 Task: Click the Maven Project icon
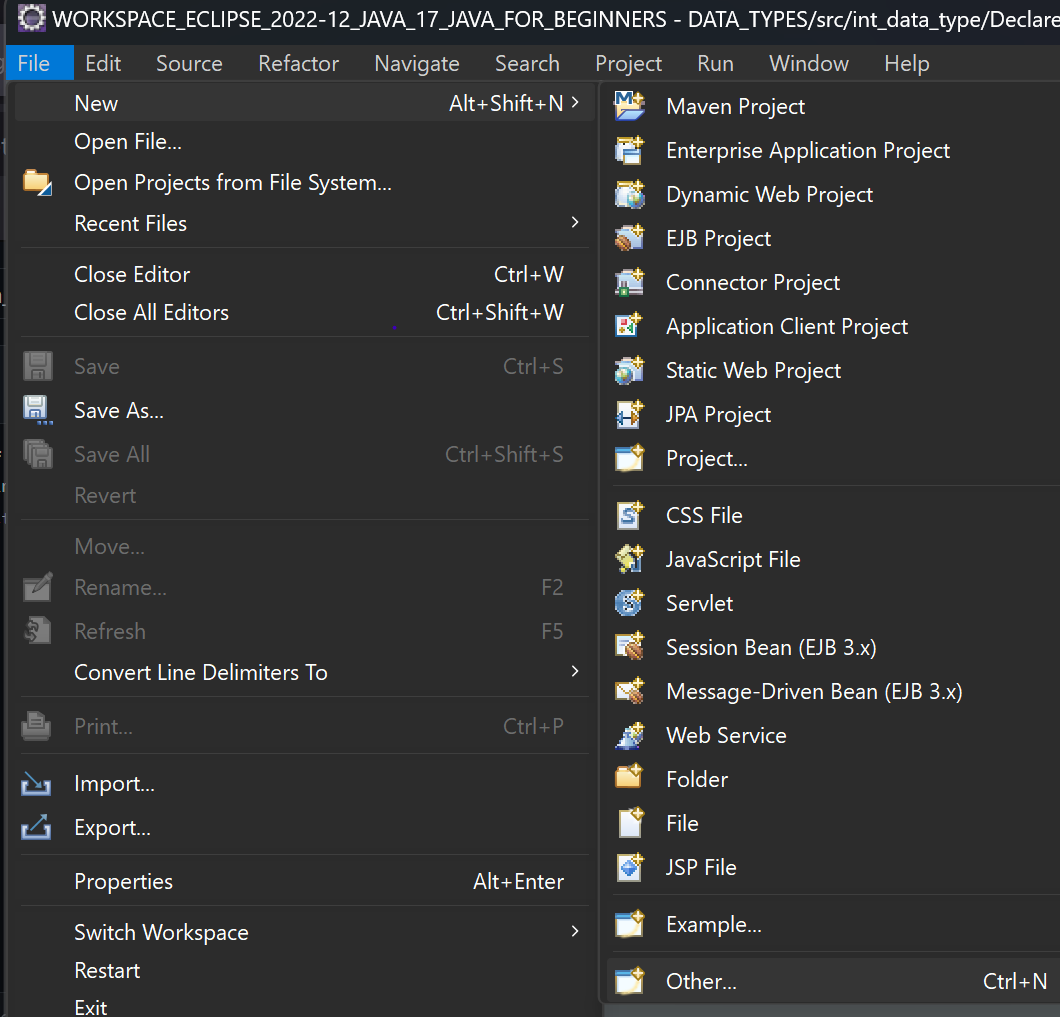pyautogui.click(x=629, y=106)
